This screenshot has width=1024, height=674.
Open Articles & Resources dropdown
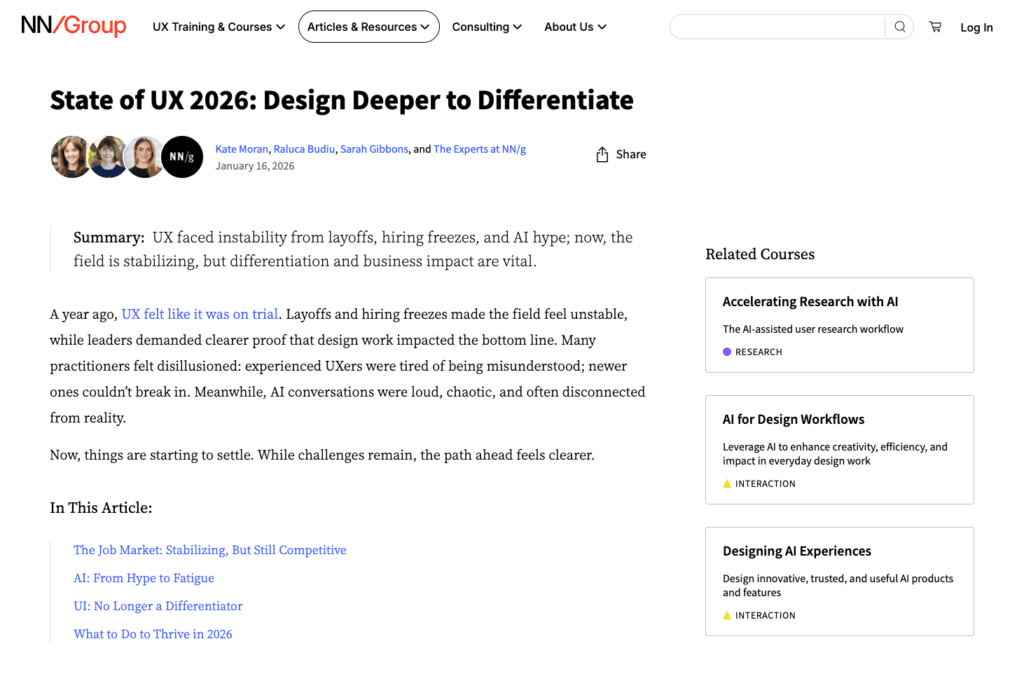click(368, 27)
